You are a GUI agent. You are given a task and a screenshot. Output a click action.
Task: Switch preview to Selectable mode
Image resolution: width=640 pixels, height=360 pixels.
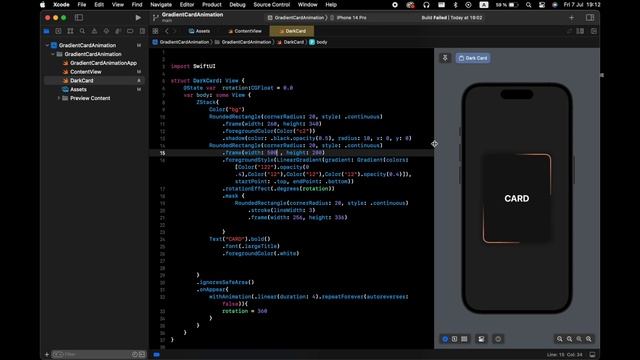pos(454,339)
